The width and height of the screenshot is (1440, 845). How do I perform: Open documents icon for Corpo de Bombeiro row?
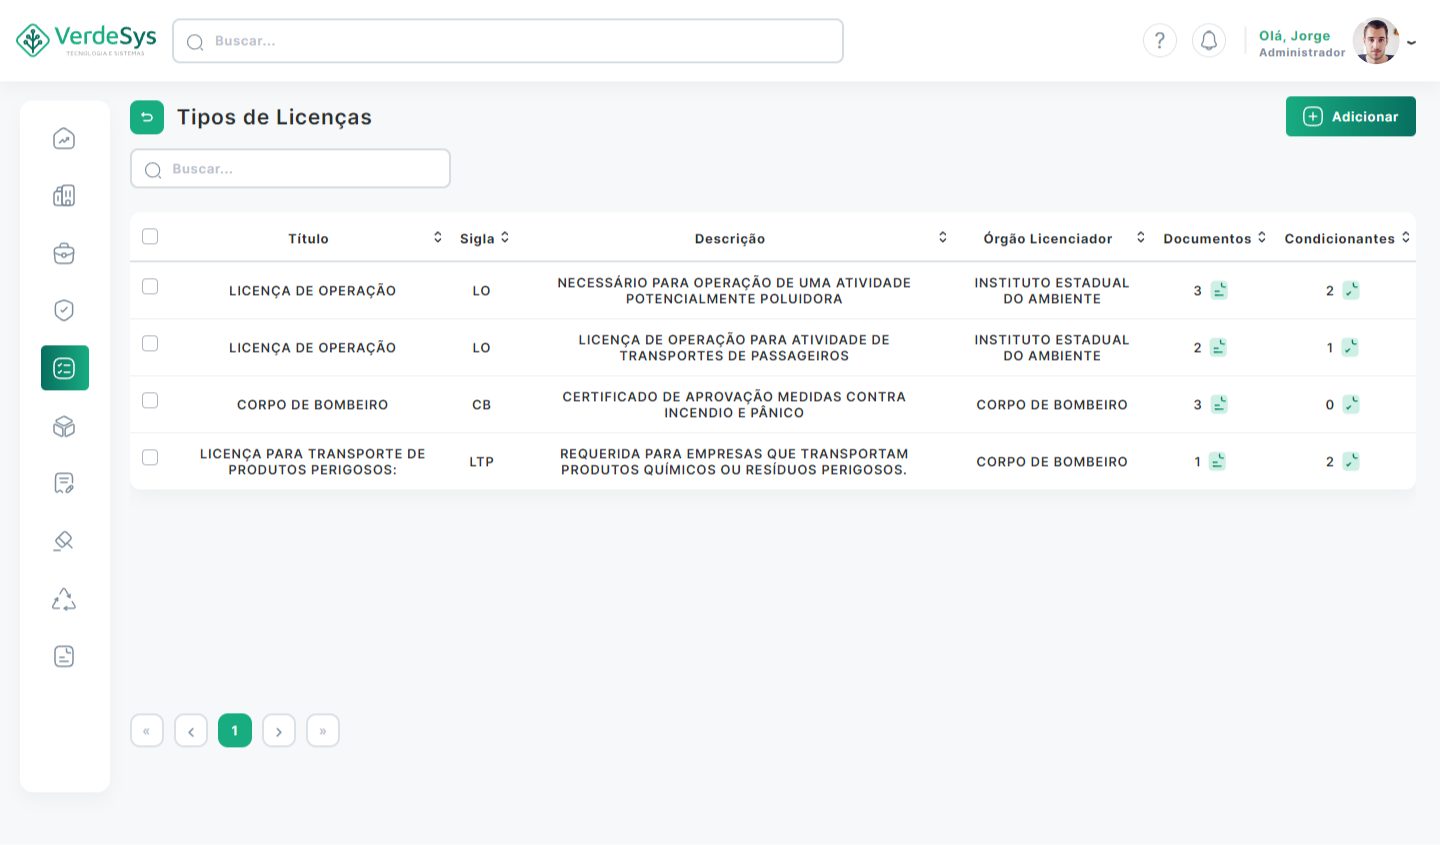(1218, 405)
